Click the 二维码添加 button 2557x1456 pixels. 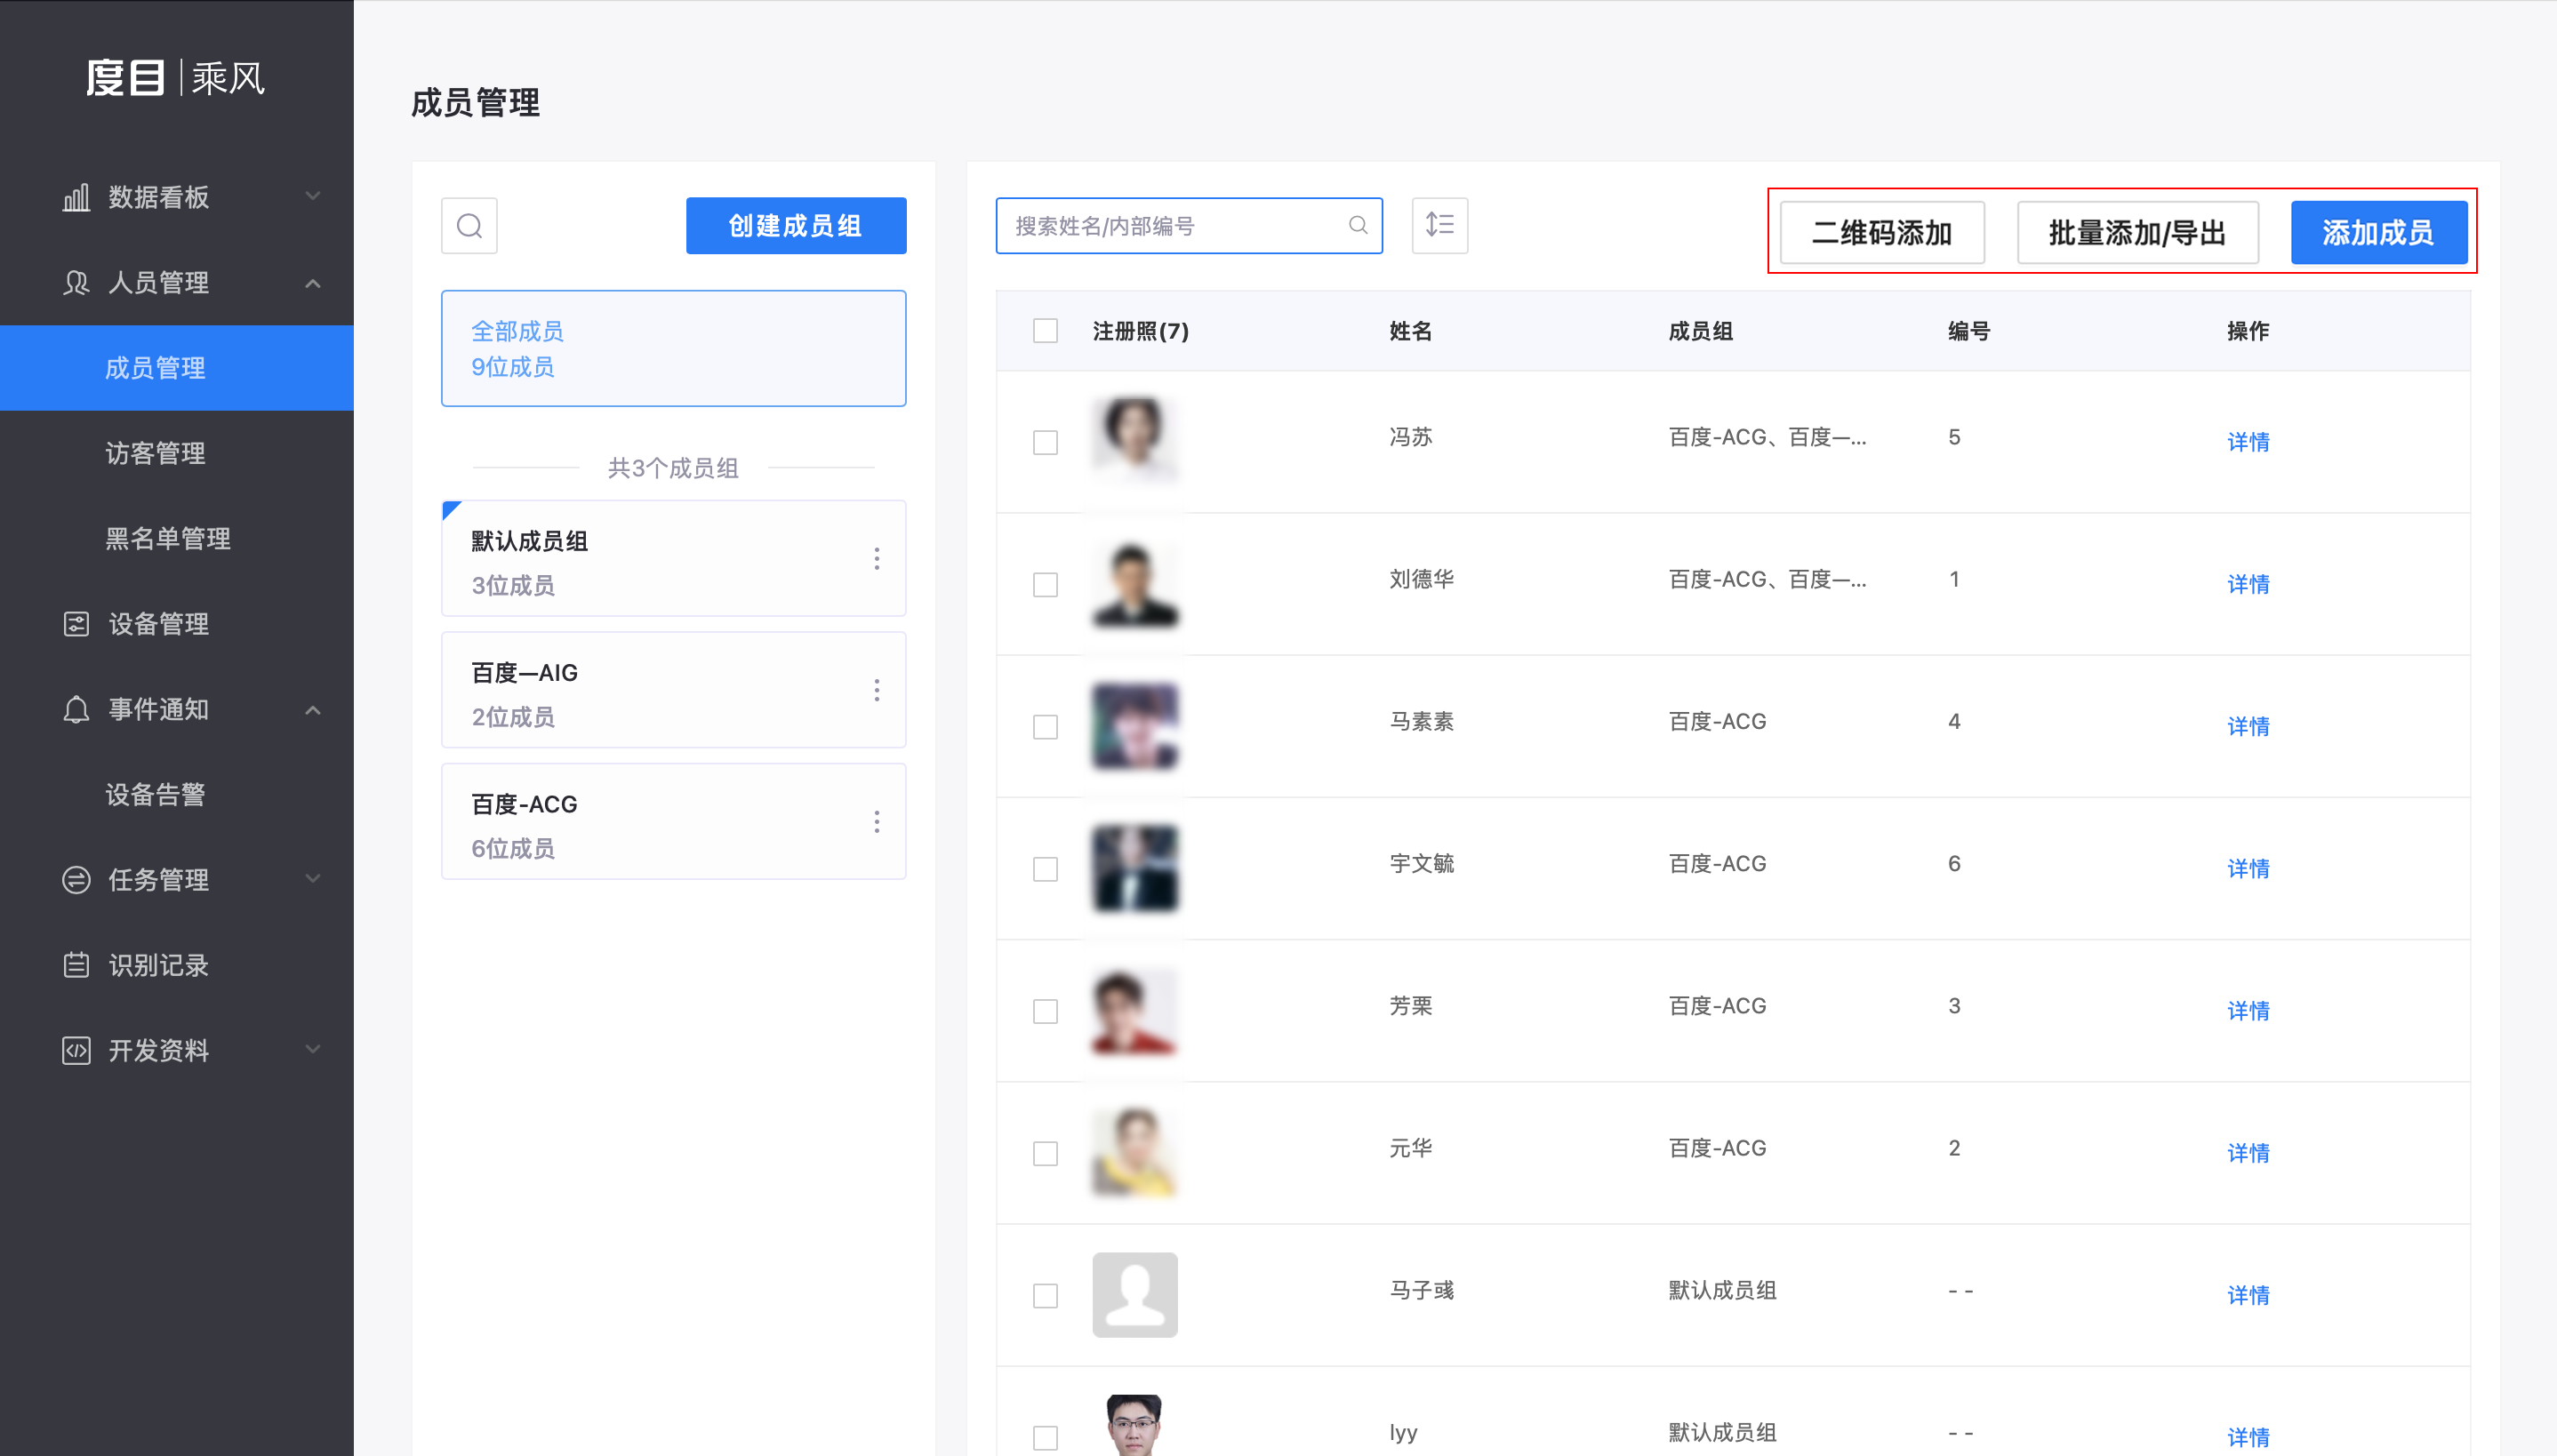(x=1882, y=233)
